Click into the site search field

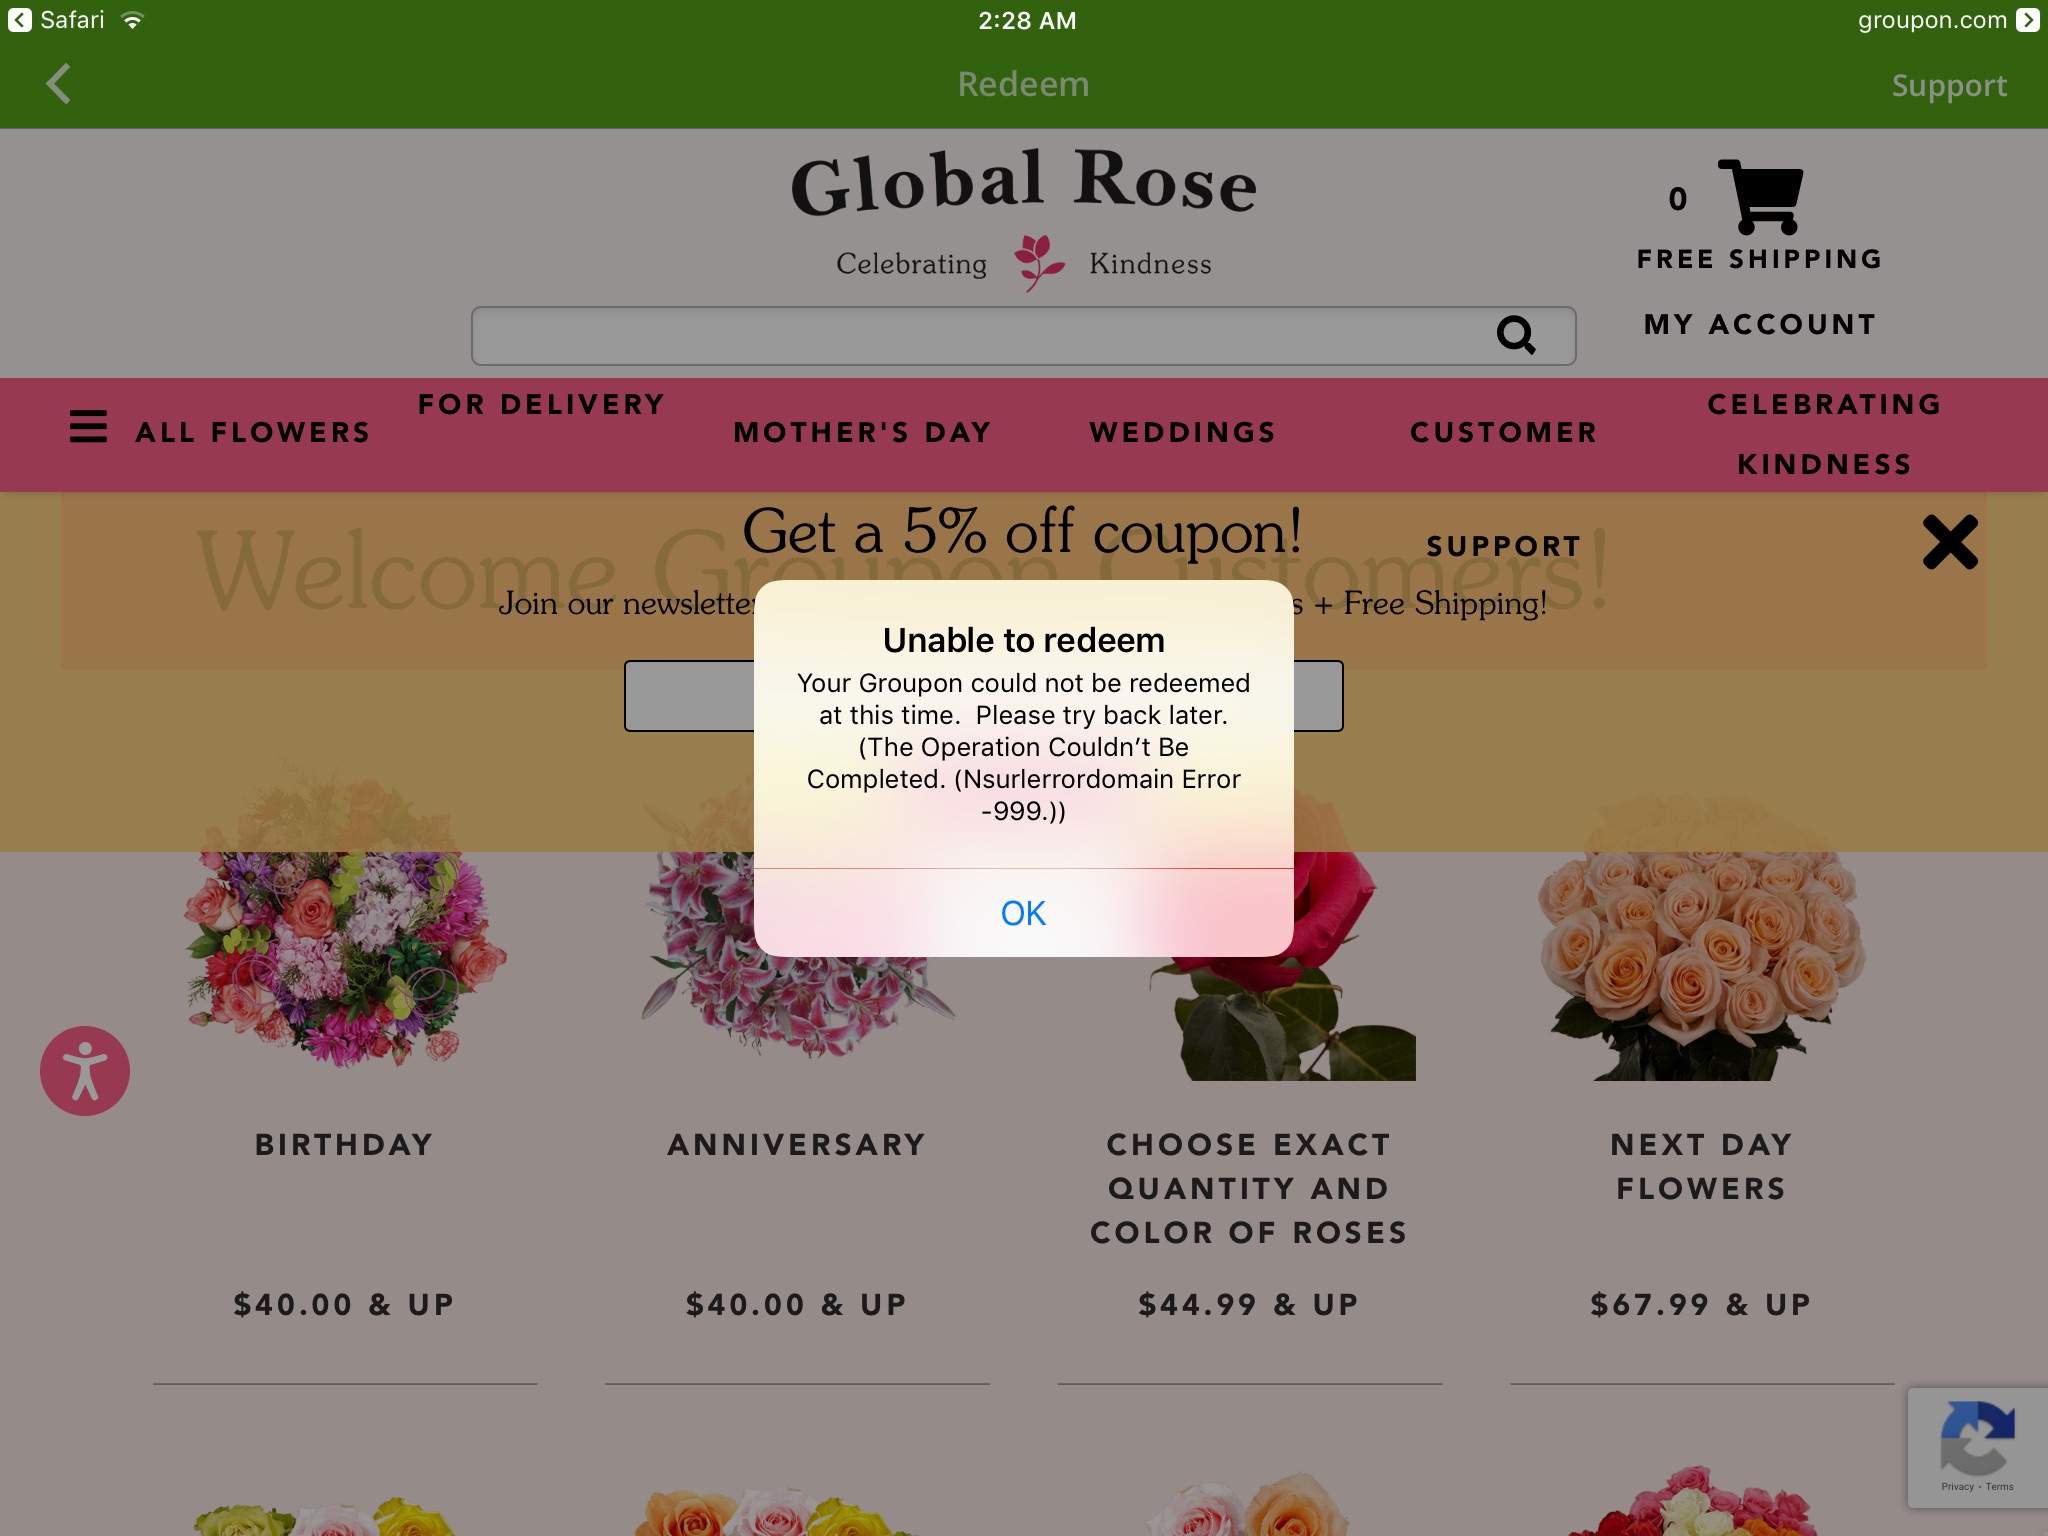coord(980,336)
